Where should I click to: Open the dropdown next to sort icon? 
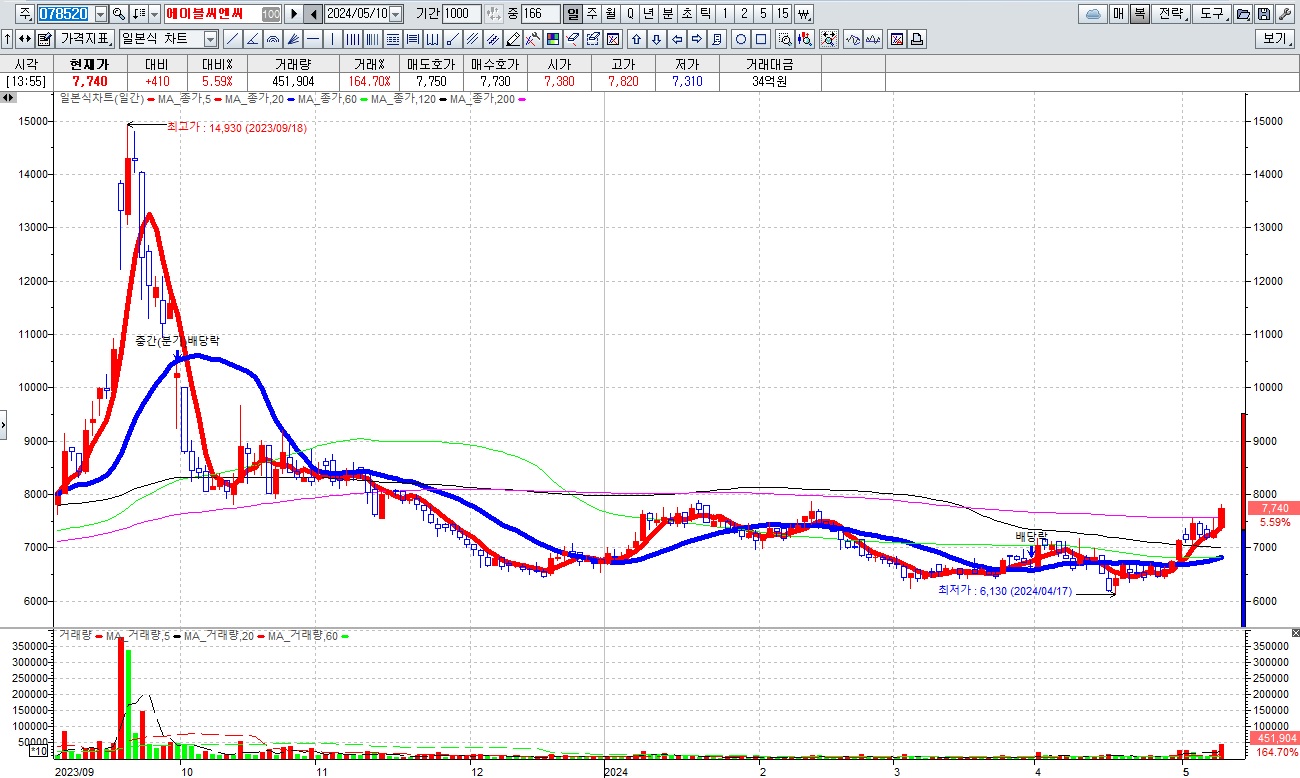click(154, 14)
